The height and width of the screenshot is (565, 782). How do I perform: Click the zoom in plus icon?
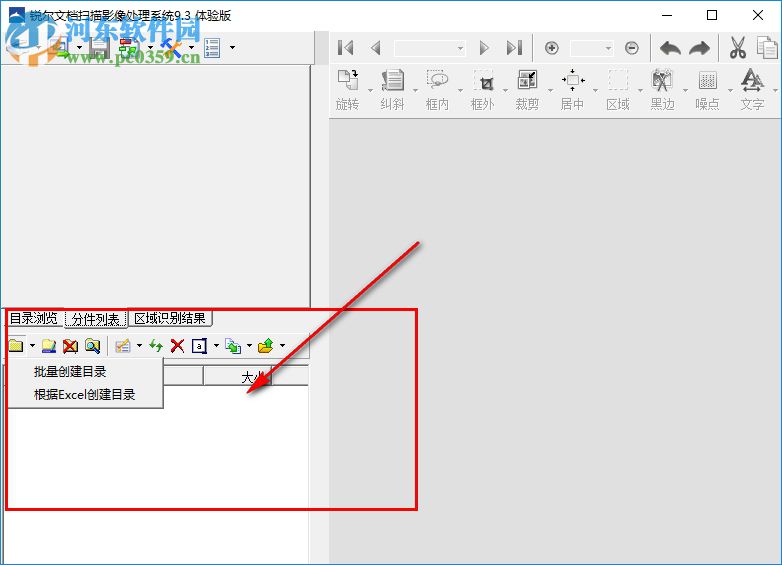click(552, 48)
